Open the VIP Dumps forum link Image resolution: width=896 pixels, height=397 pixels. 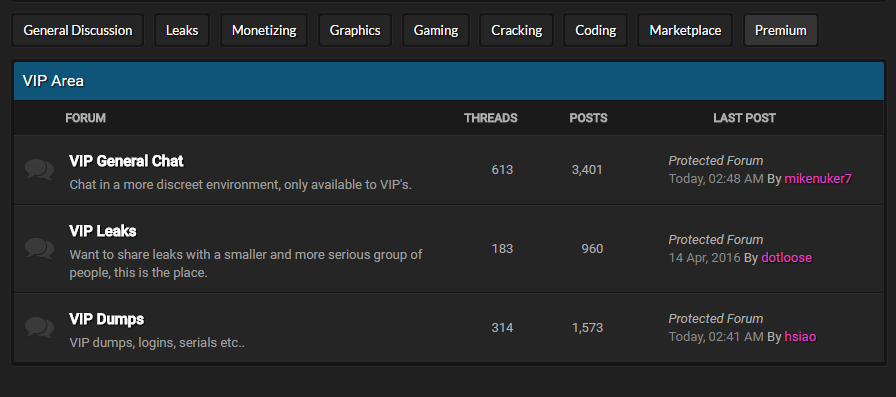(106, 318)
